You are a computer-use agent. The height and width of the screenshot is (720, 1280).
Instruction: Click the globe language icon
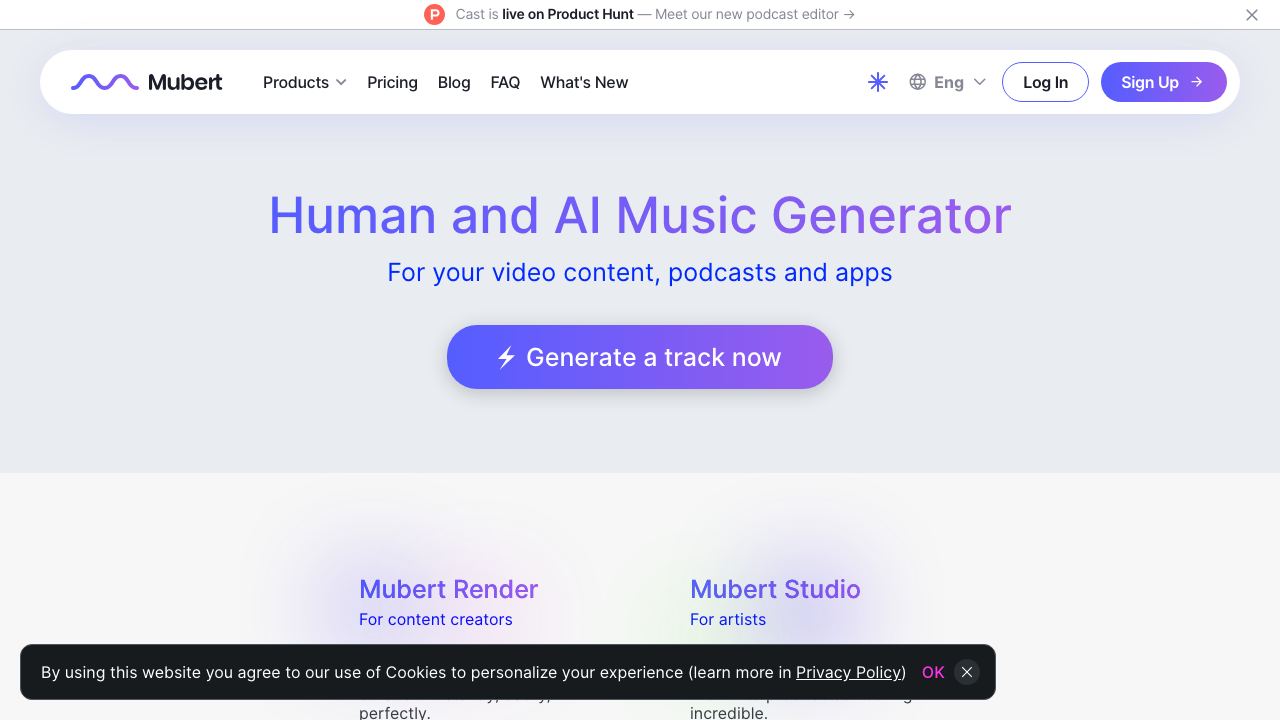tap(918, 82)
